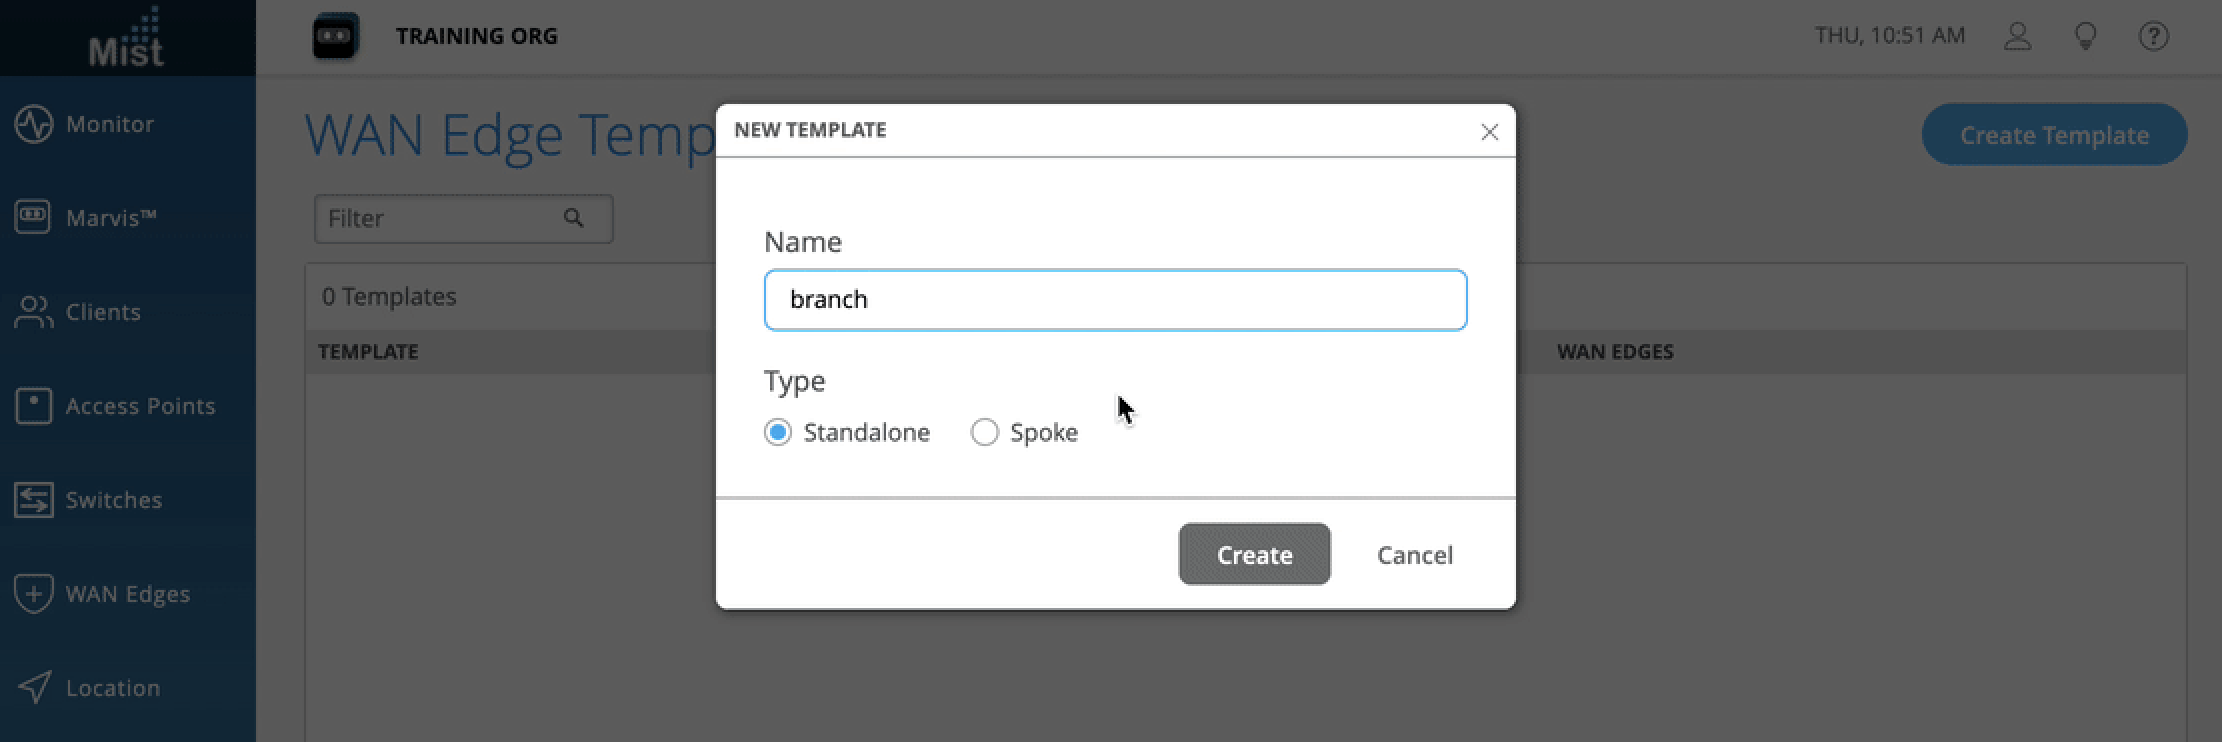The height and width of the screenshot is (742, 2222).
Task: Click the lightbulb what's new icon
Action: point(2085,37)
